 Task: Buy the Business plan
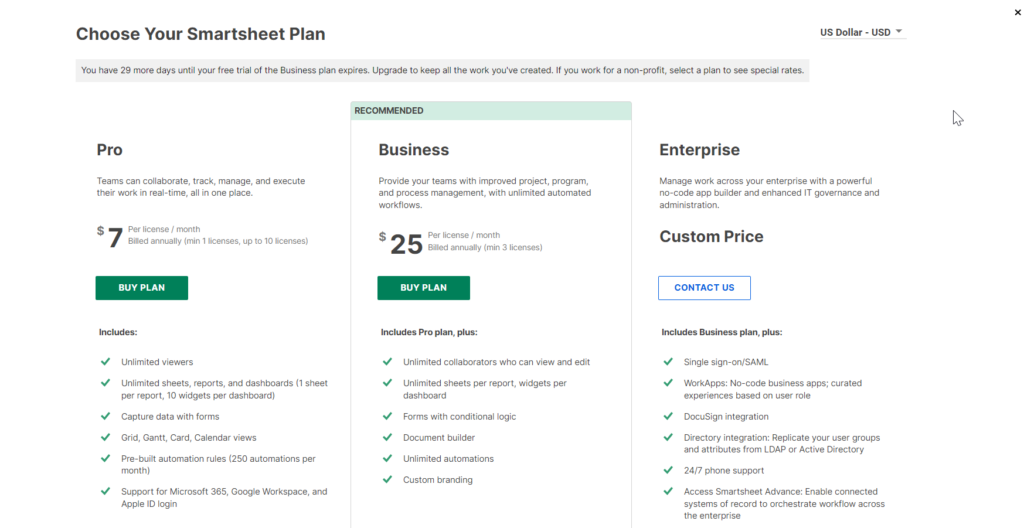tap(423, 288)
